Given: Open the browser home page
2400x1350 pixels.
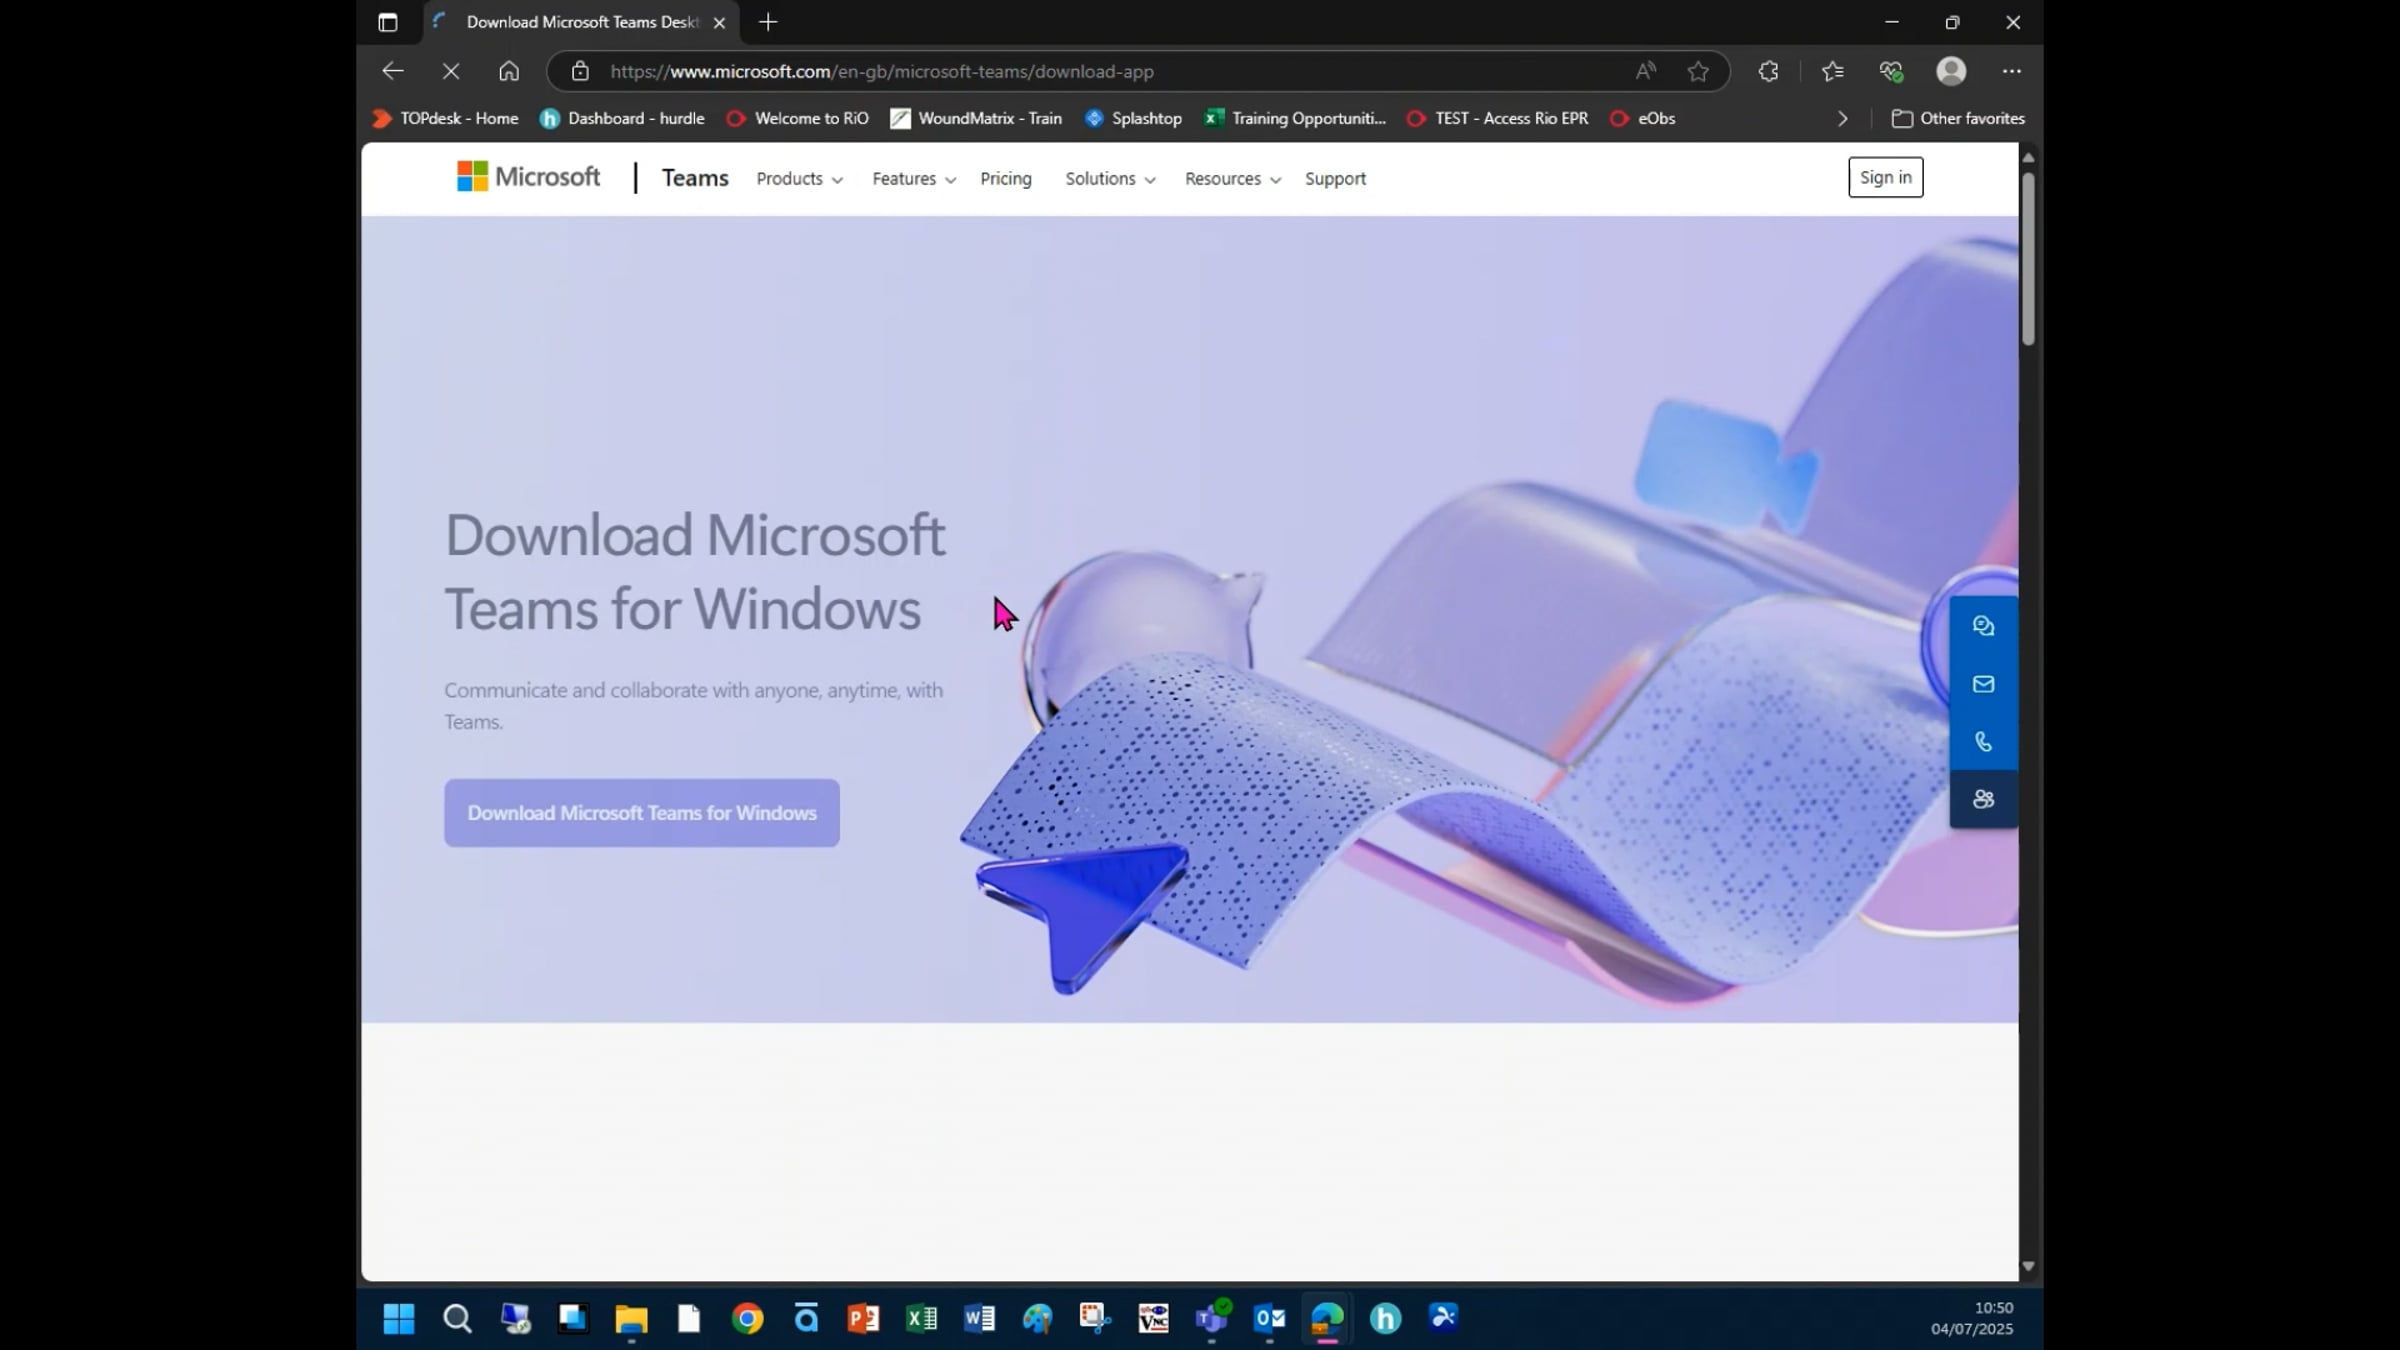Looking at the screenshot, I should (509, 71).
